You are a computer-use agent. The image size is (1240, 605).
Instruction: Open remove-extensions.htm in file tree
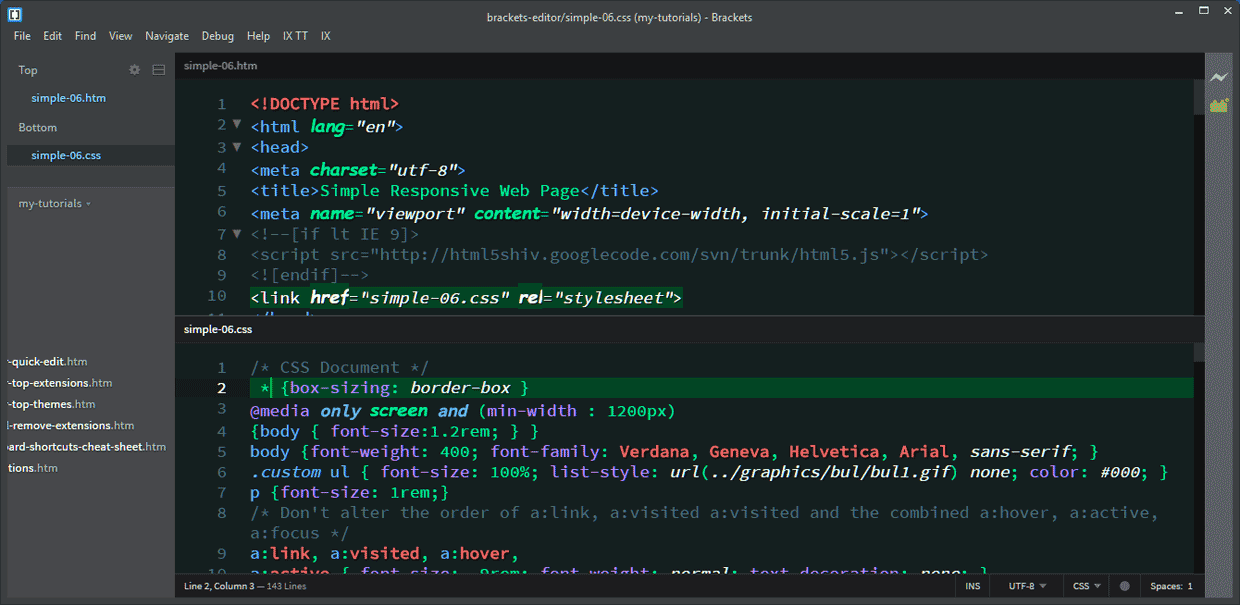pos(70,426)
